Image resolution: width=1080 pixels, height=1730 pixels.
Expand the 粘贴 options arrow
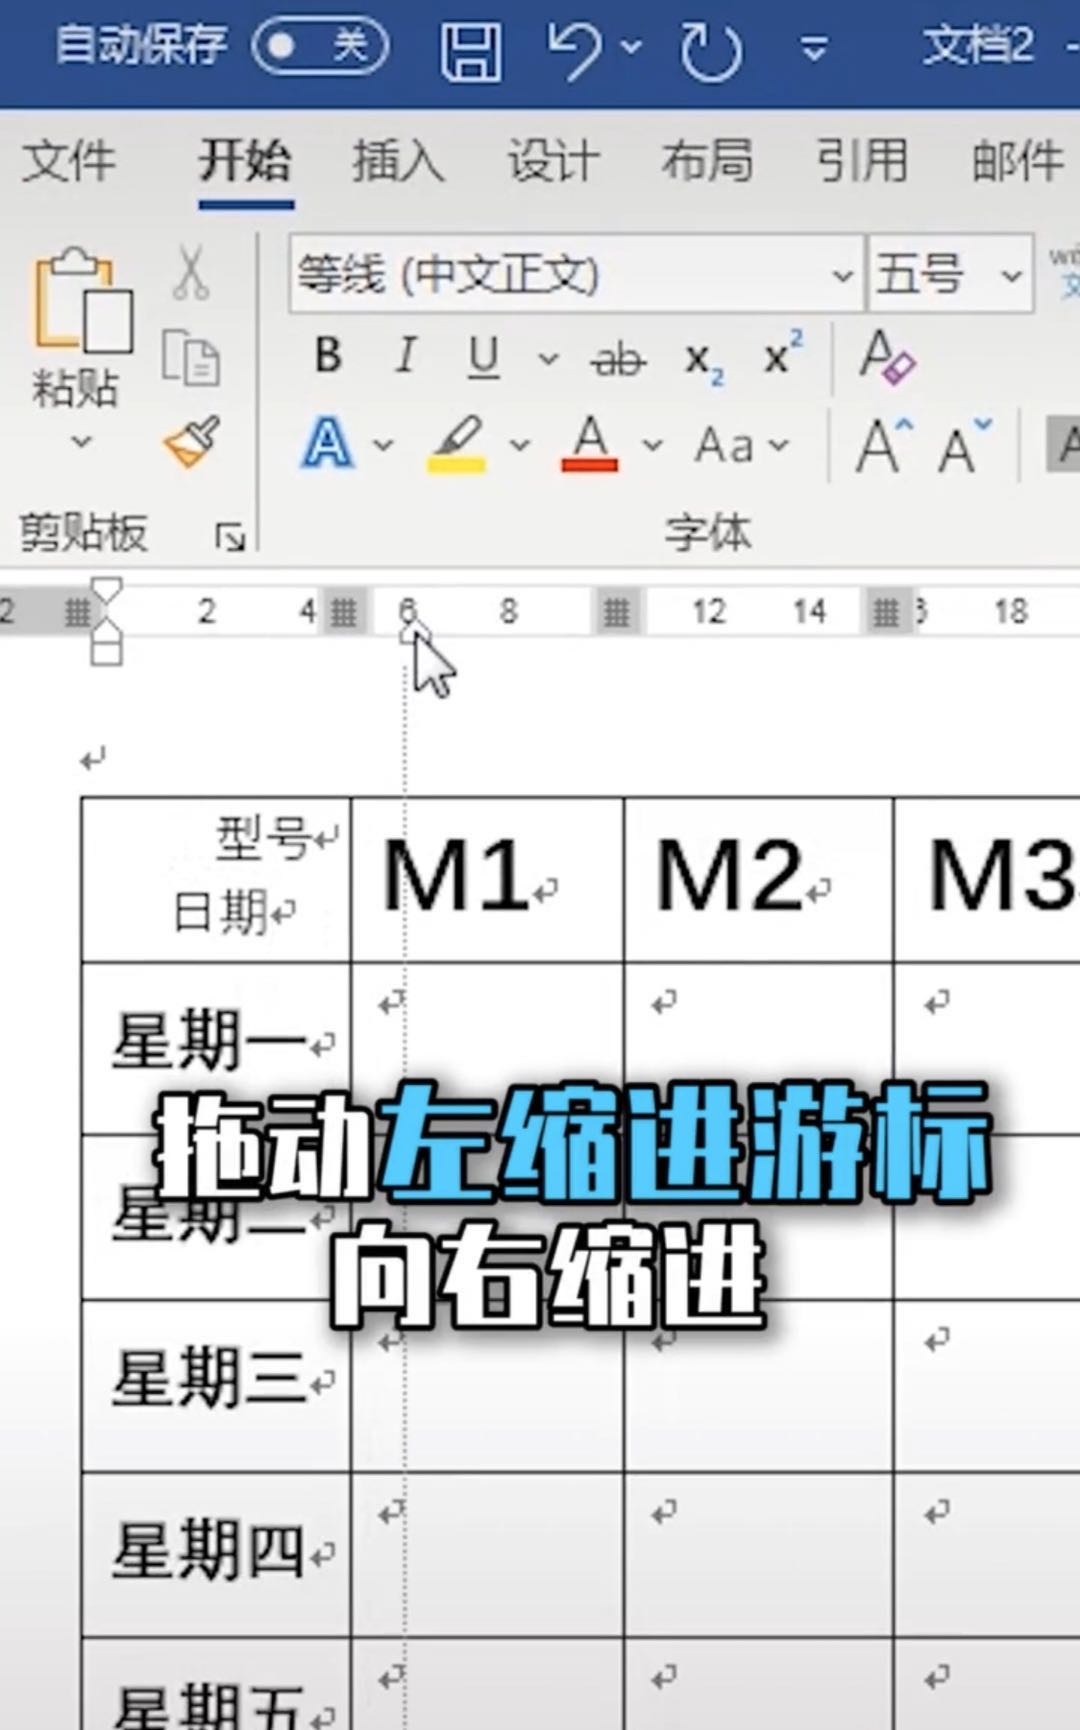coord(81,441)
